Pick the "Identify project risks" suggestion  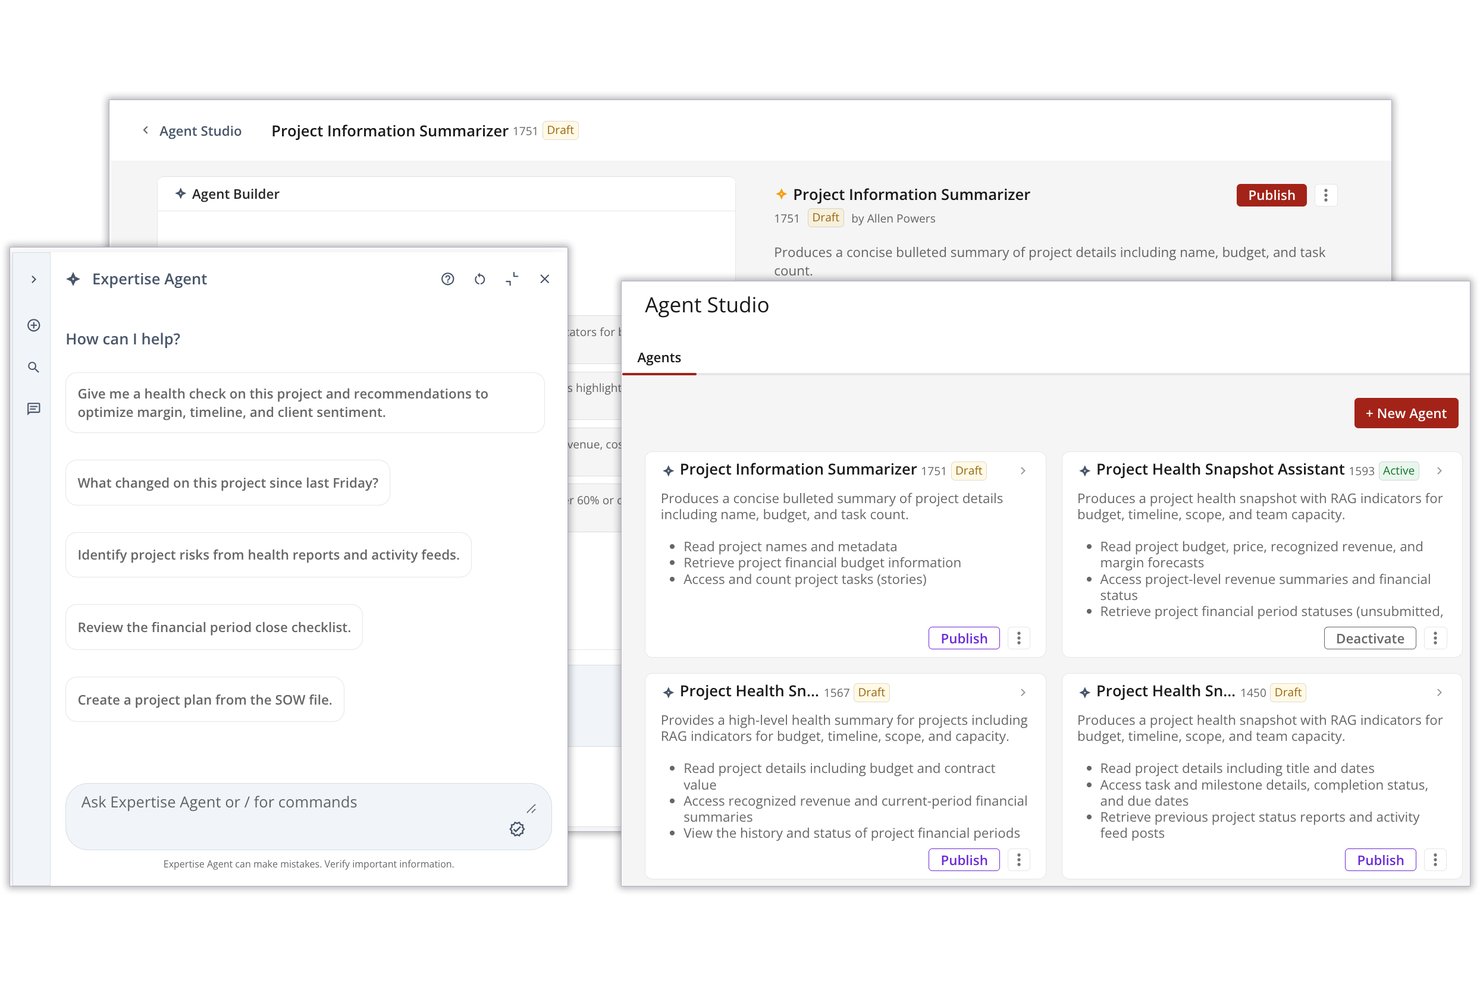[268, 555]
